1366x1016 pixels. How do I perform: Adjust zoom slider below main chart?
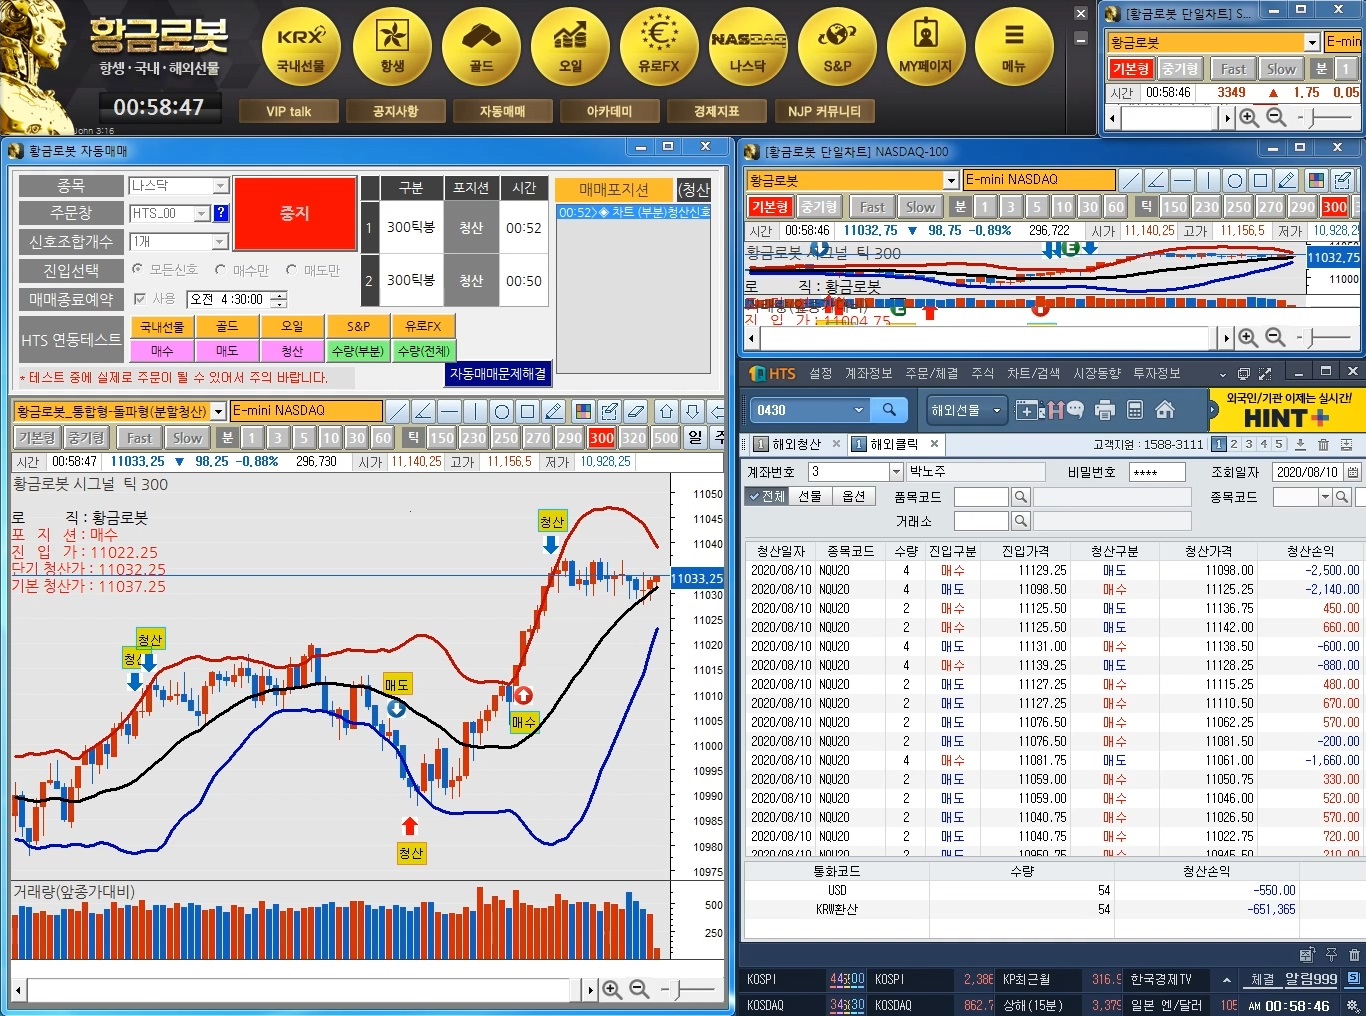click(x=690, y=990)
